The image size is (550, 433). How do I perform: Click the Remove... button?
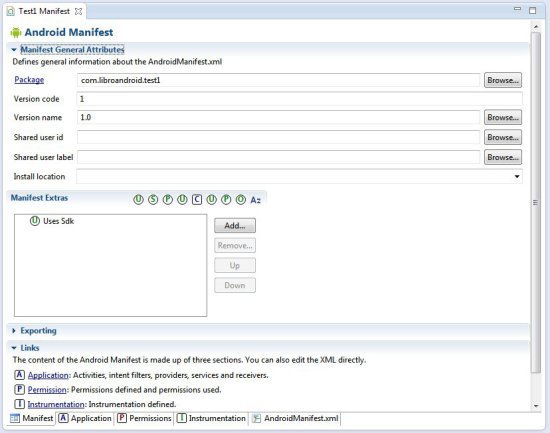(x=235, y=246)
